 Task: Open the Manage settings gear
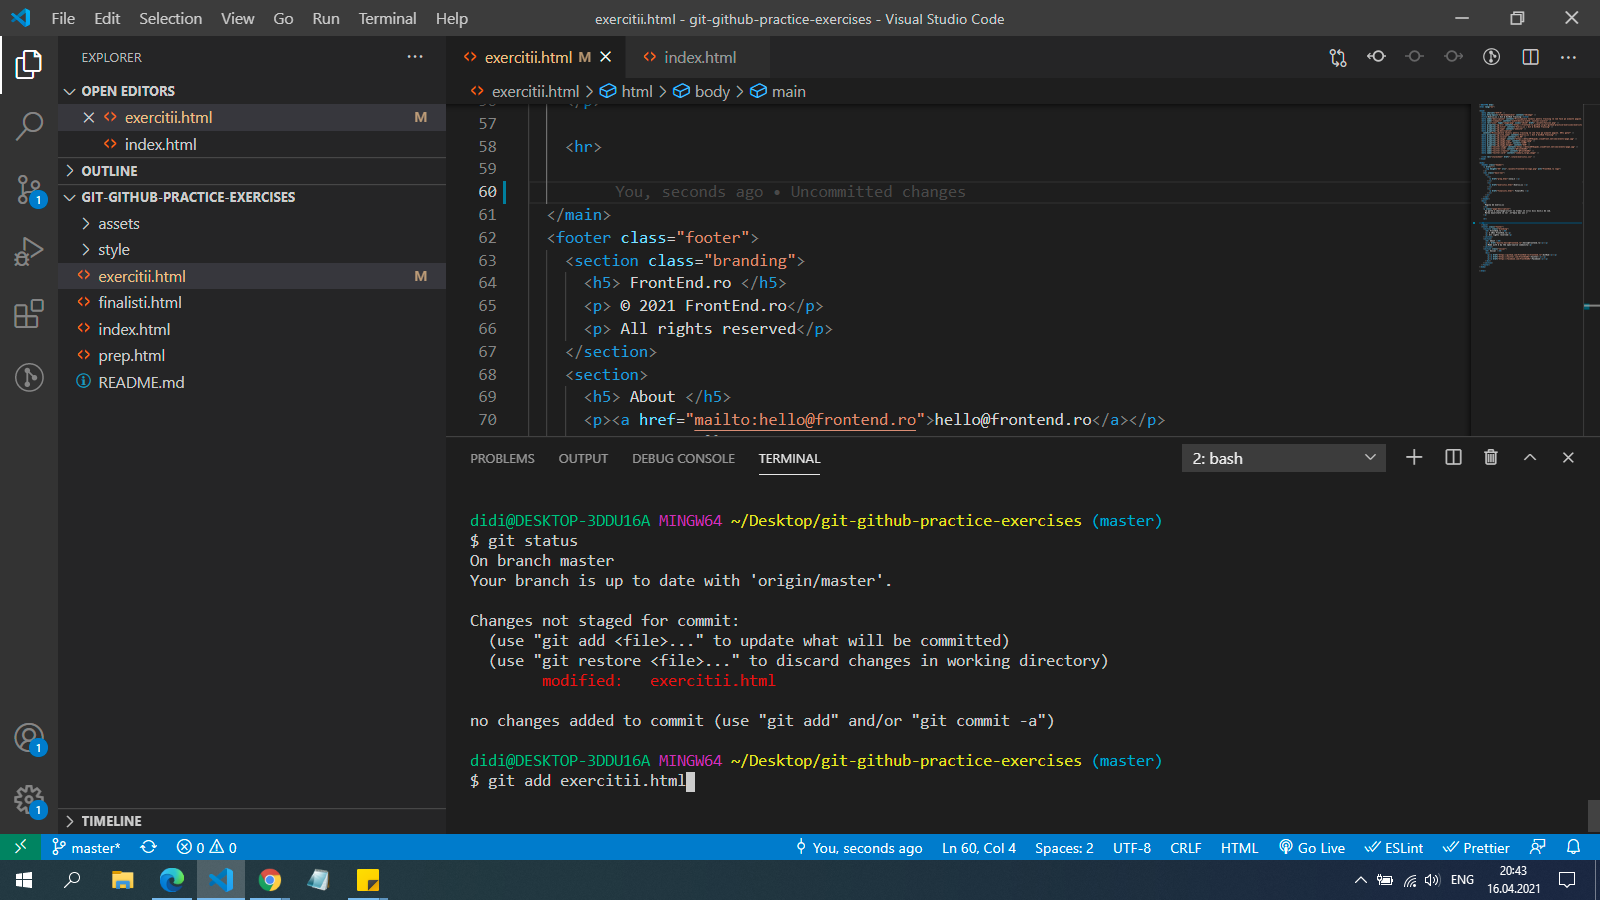(29, 799)
